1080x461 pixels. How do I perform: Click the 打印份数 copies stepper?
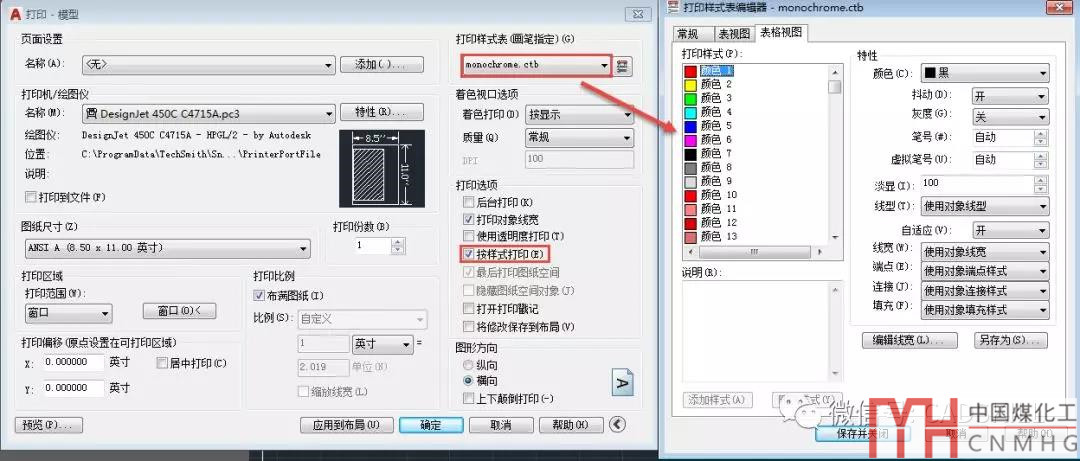point(398,245)
